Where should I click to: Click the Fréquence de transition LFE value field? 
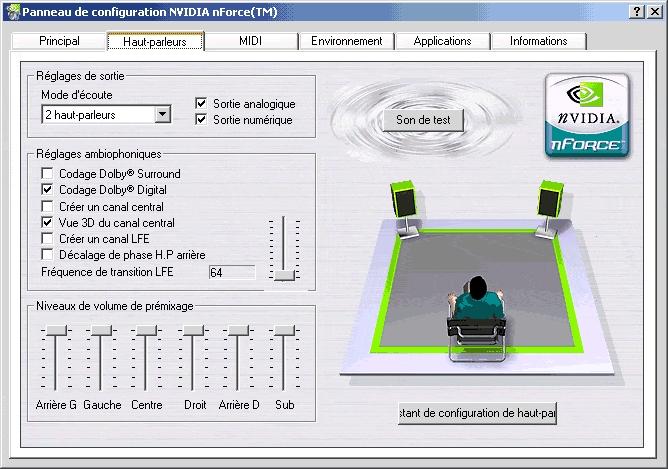click(232, 273)
